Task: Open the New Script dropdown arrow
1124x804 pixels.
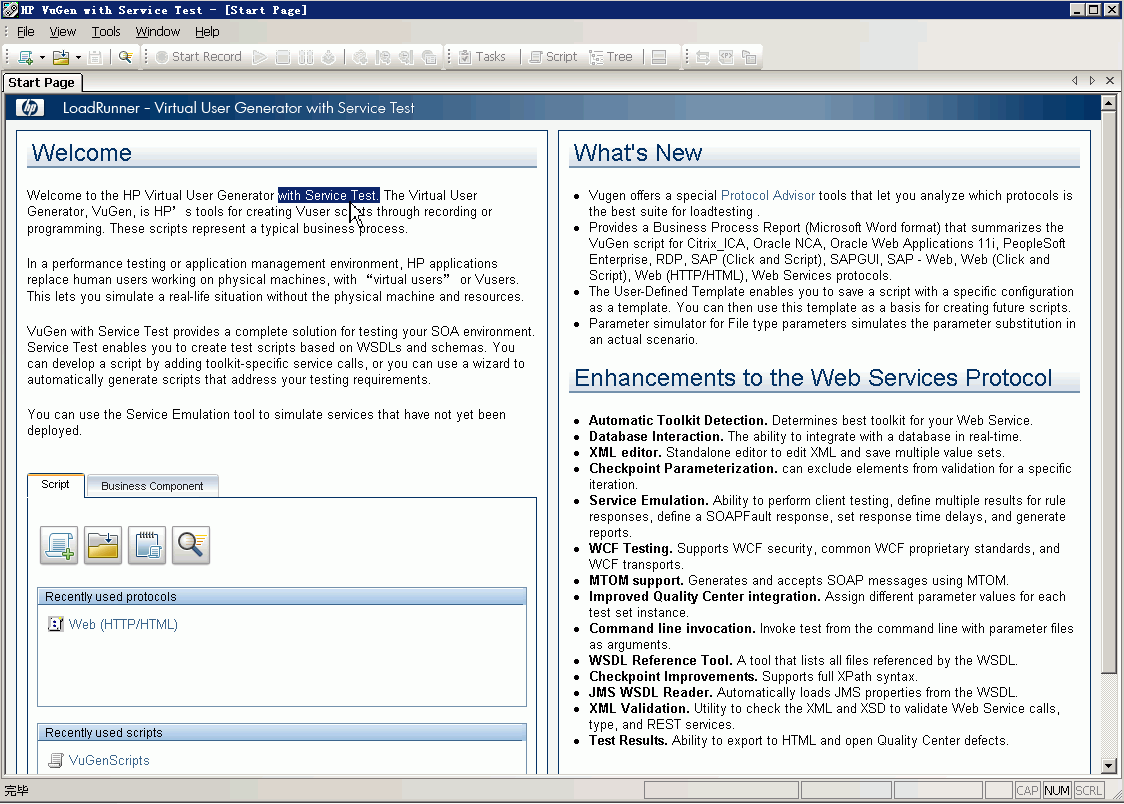Action: pyautogui.click(x=42, y=57)
